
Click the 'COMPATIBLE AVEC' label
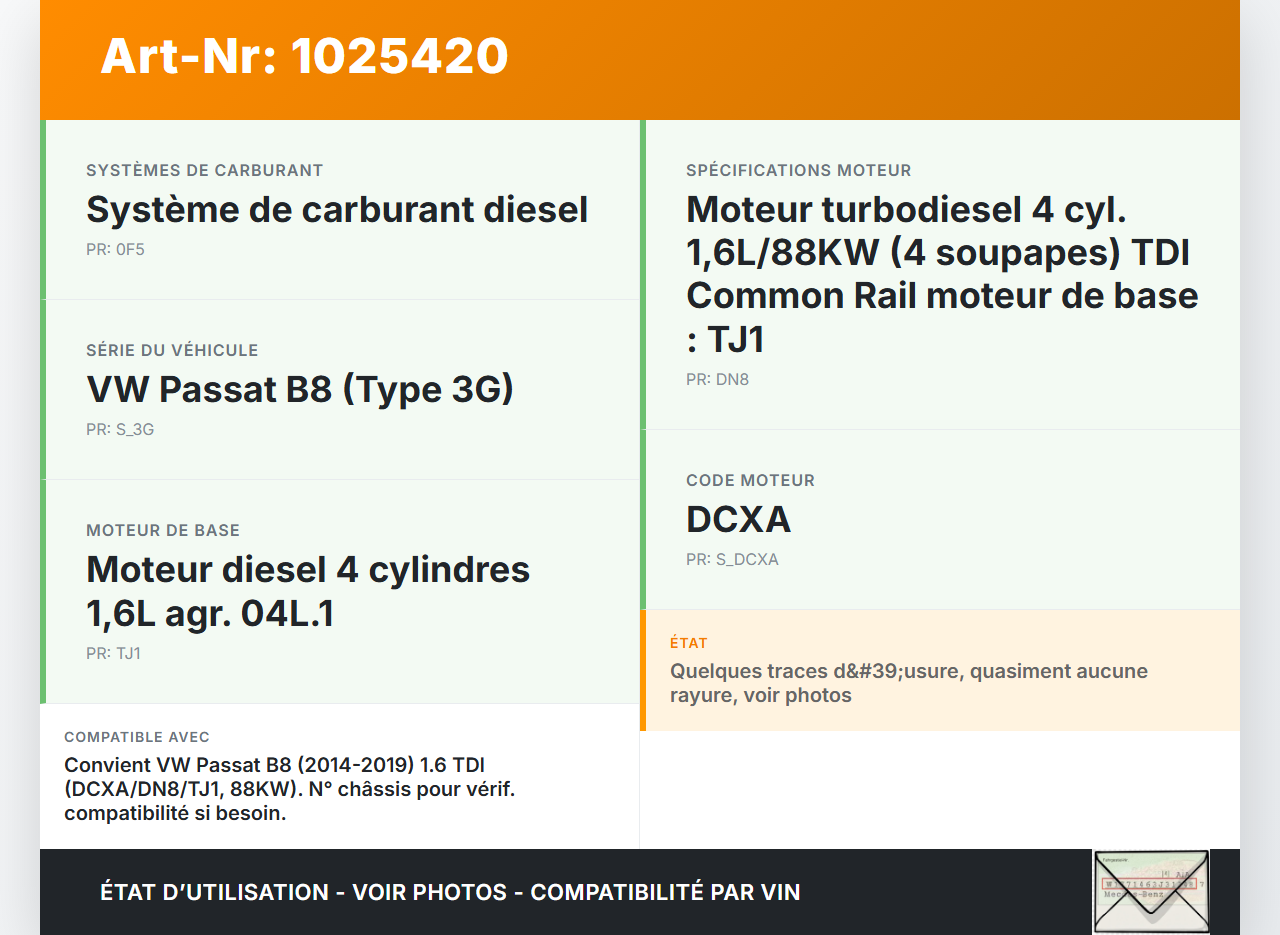(137, 737)
